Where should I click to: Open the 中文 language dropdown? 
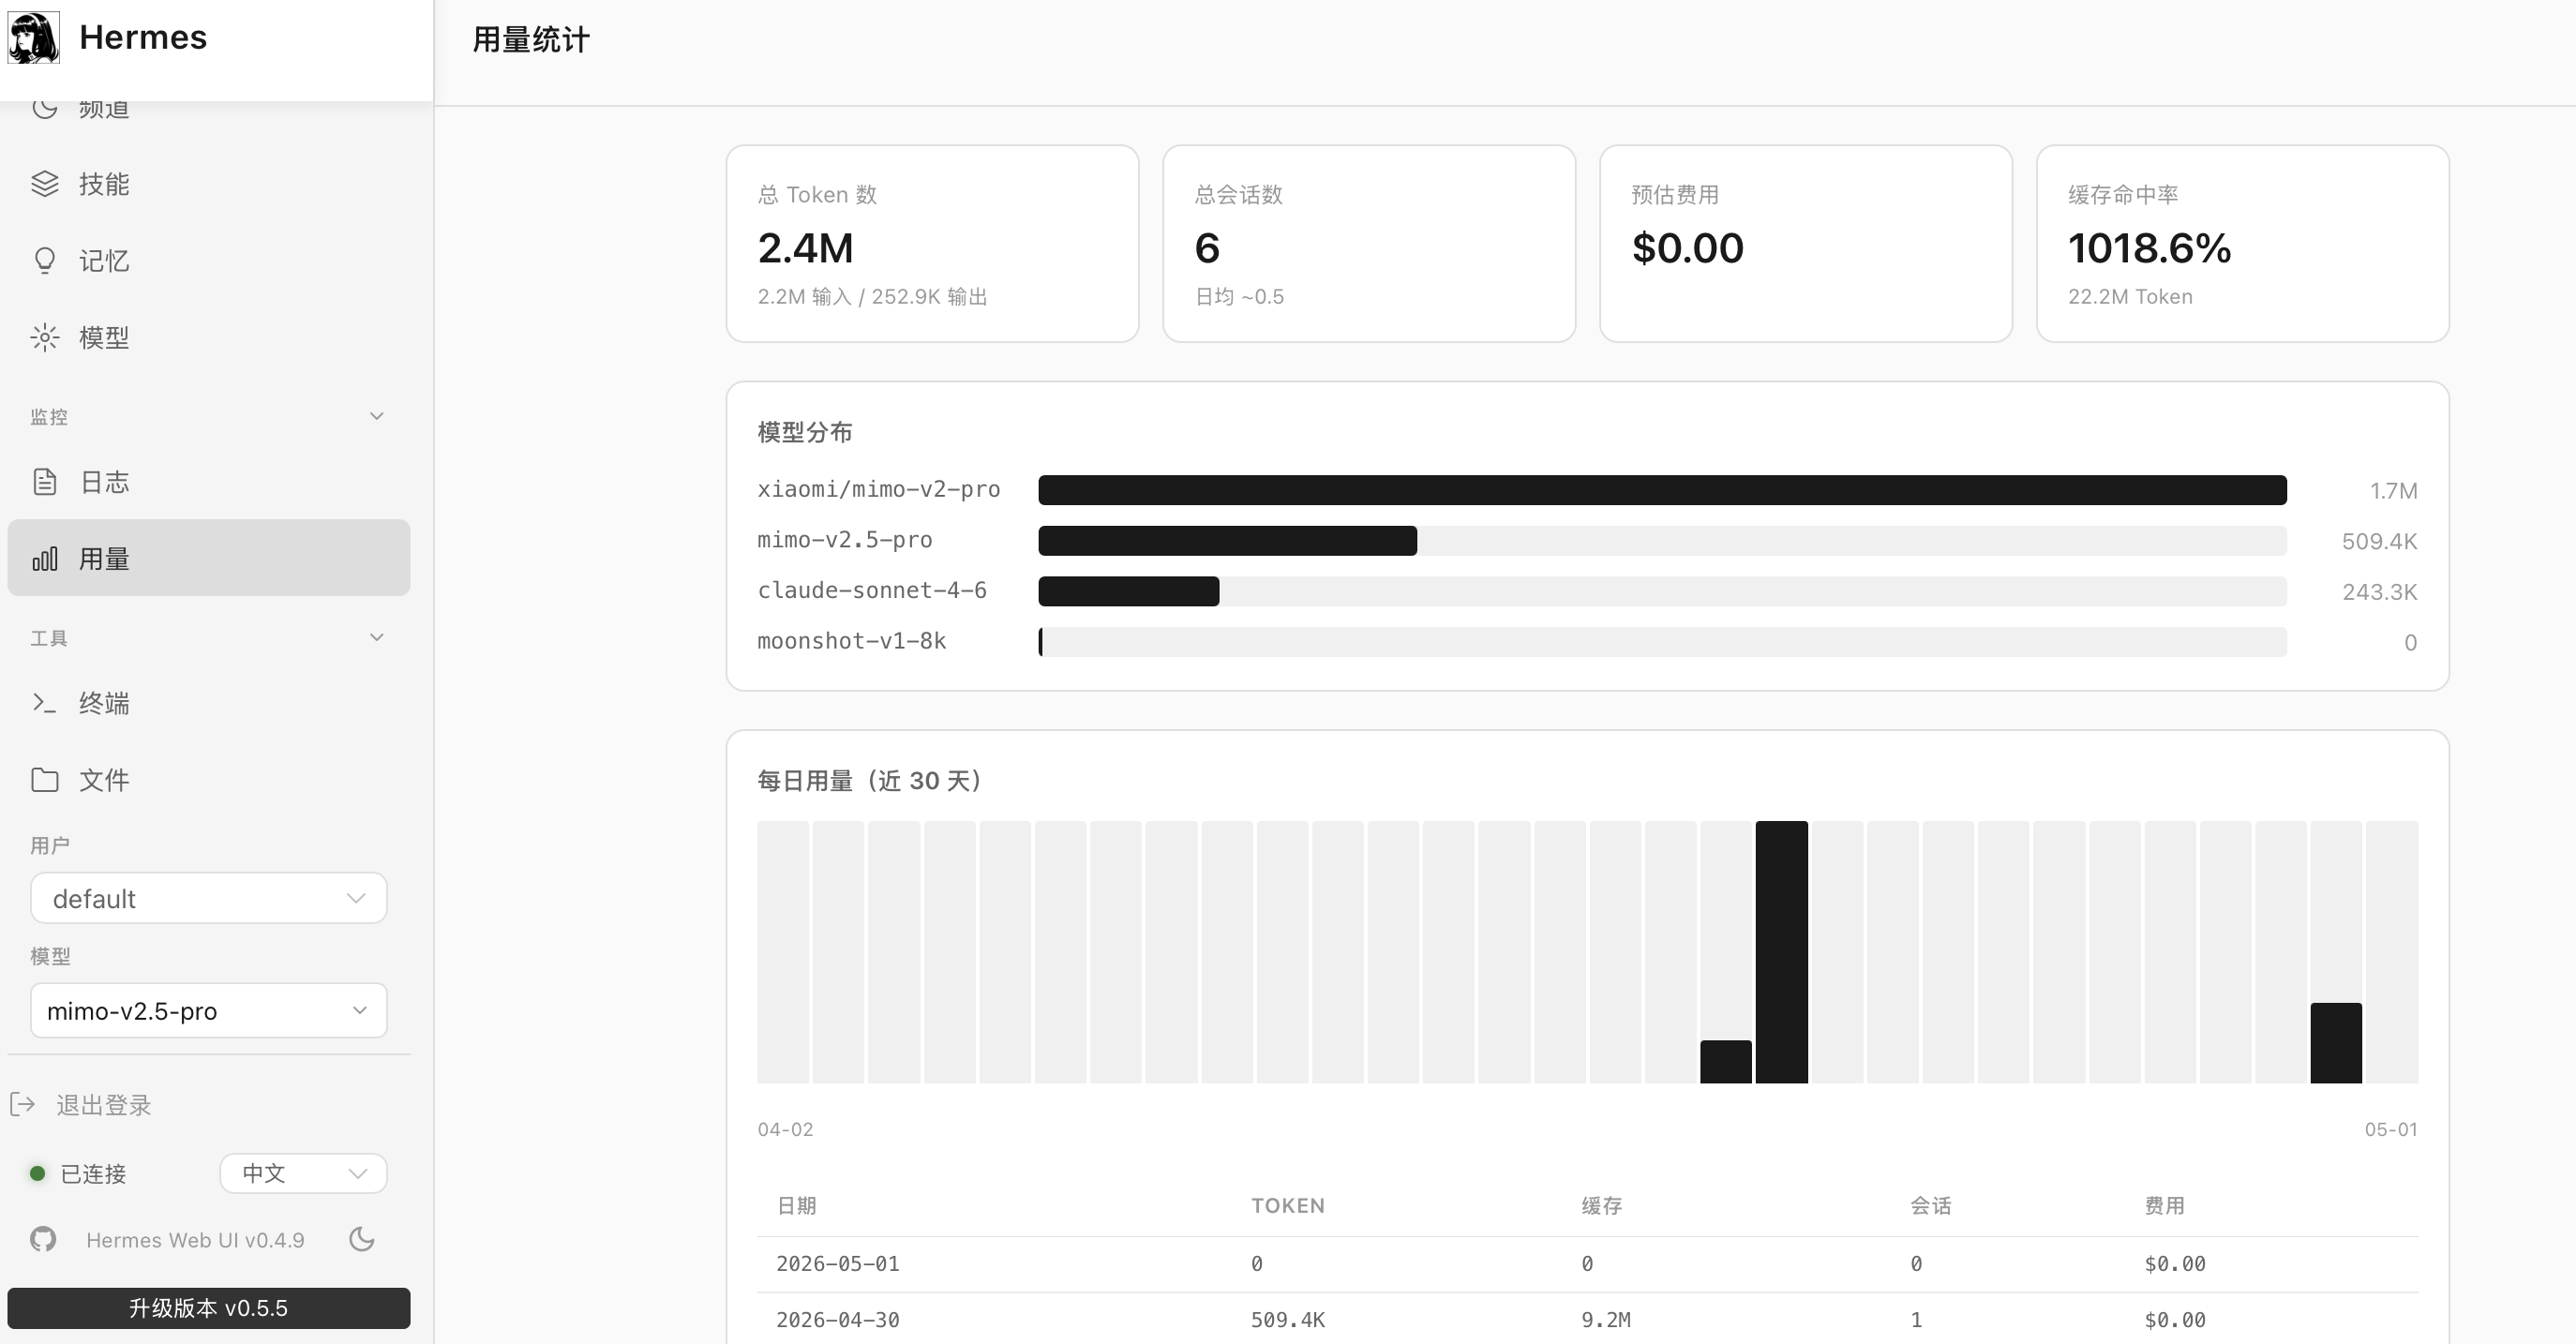[304, 1173]
